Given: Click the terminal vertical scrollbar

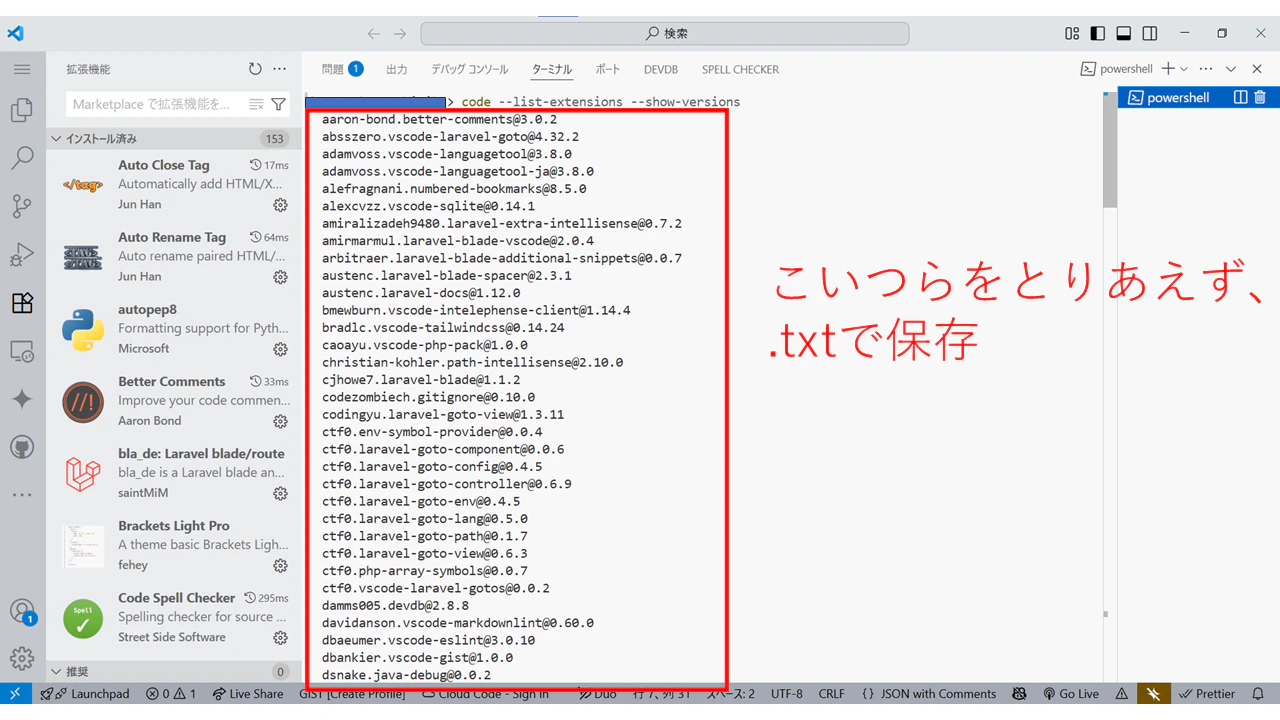Looking at the screenshot, I should [x=1110, y=150].
